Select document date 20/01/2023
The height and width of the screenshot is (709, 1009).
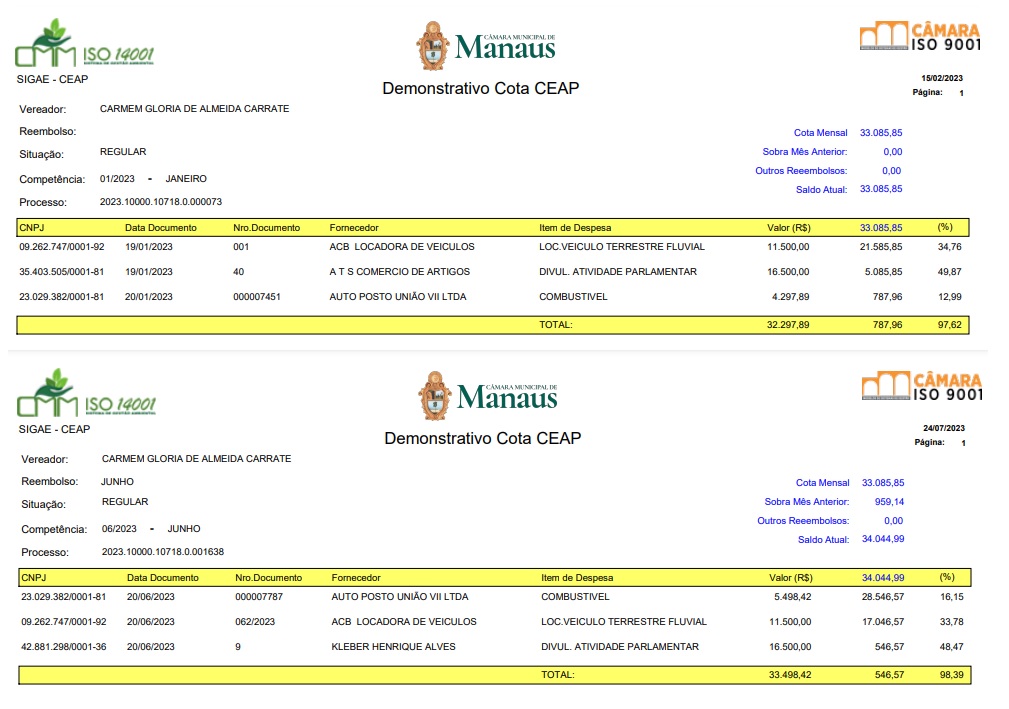(149, 297)
